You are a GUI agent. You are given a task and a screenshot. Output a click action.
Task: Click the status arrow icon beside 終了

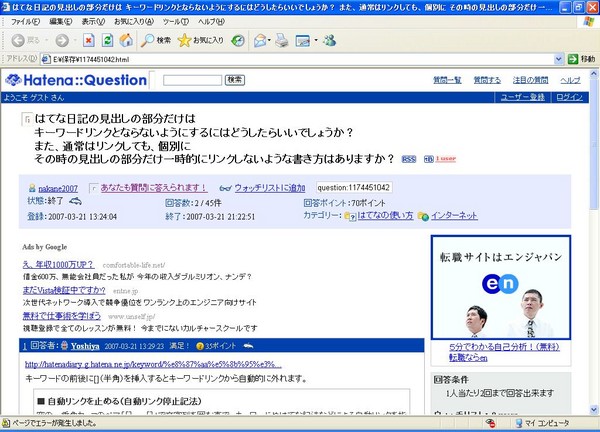click(75, 201)
